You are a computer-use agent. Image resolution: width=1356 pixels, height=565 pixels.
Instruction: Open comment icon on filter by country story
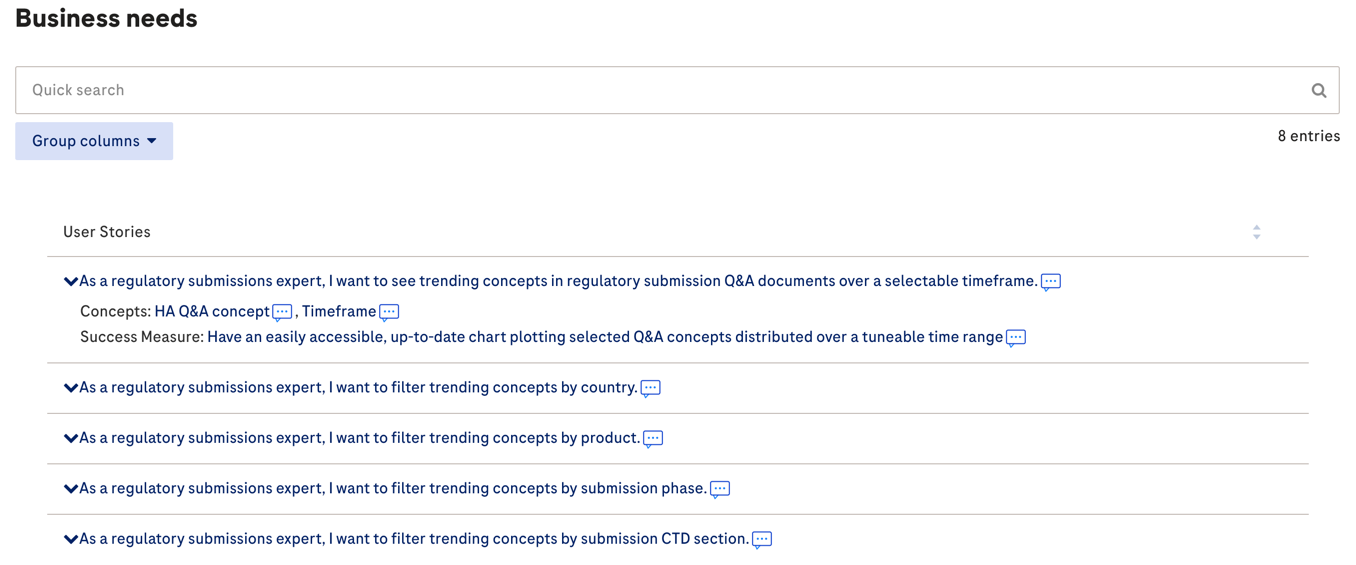[x=650, y=388]
